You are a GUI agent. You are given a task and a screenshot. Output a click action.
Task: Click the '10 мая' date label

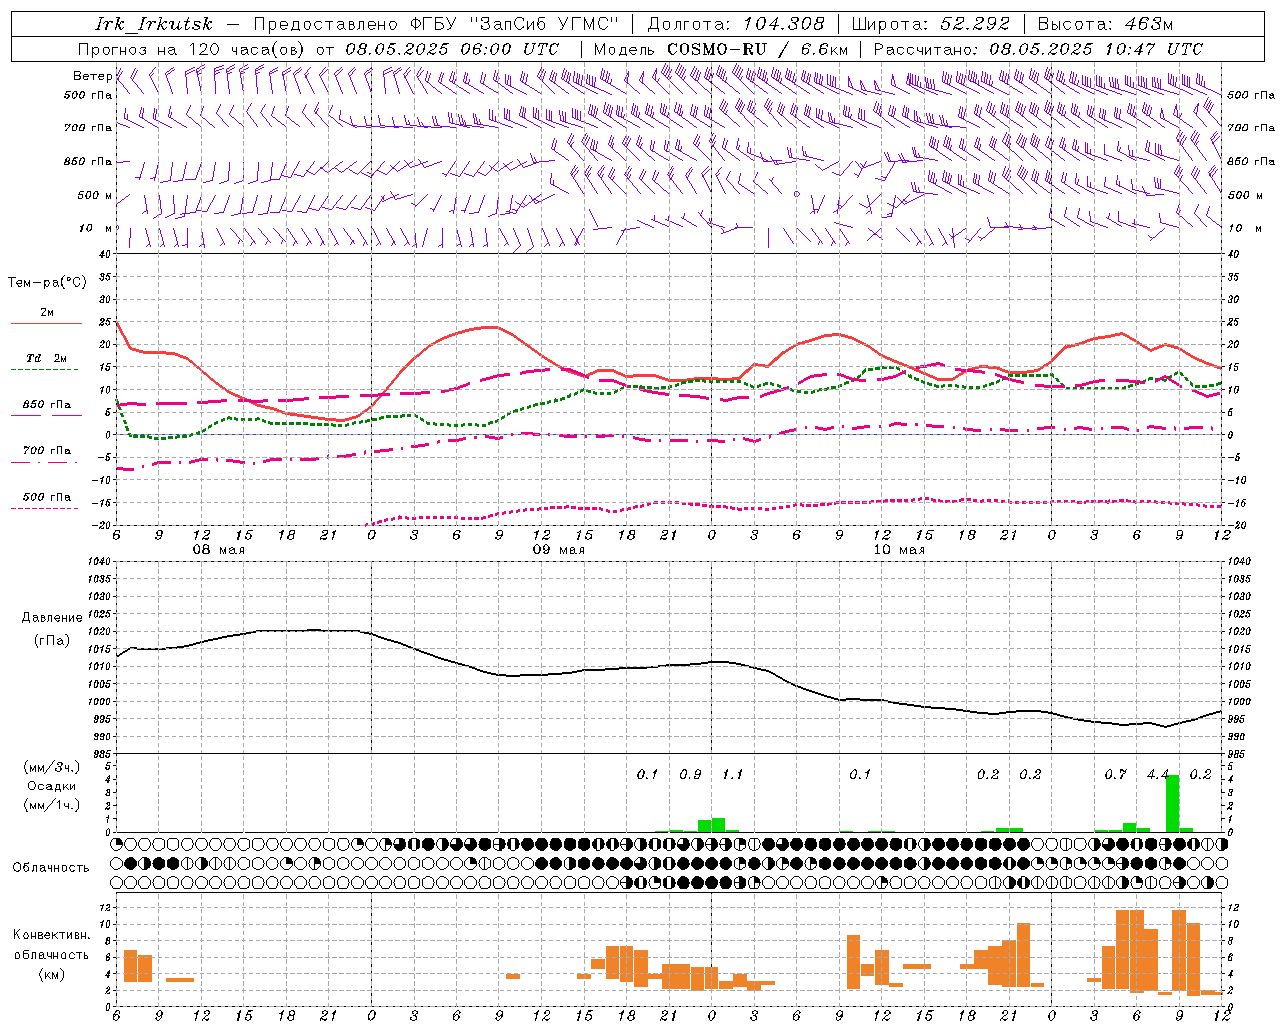(899, 550)
